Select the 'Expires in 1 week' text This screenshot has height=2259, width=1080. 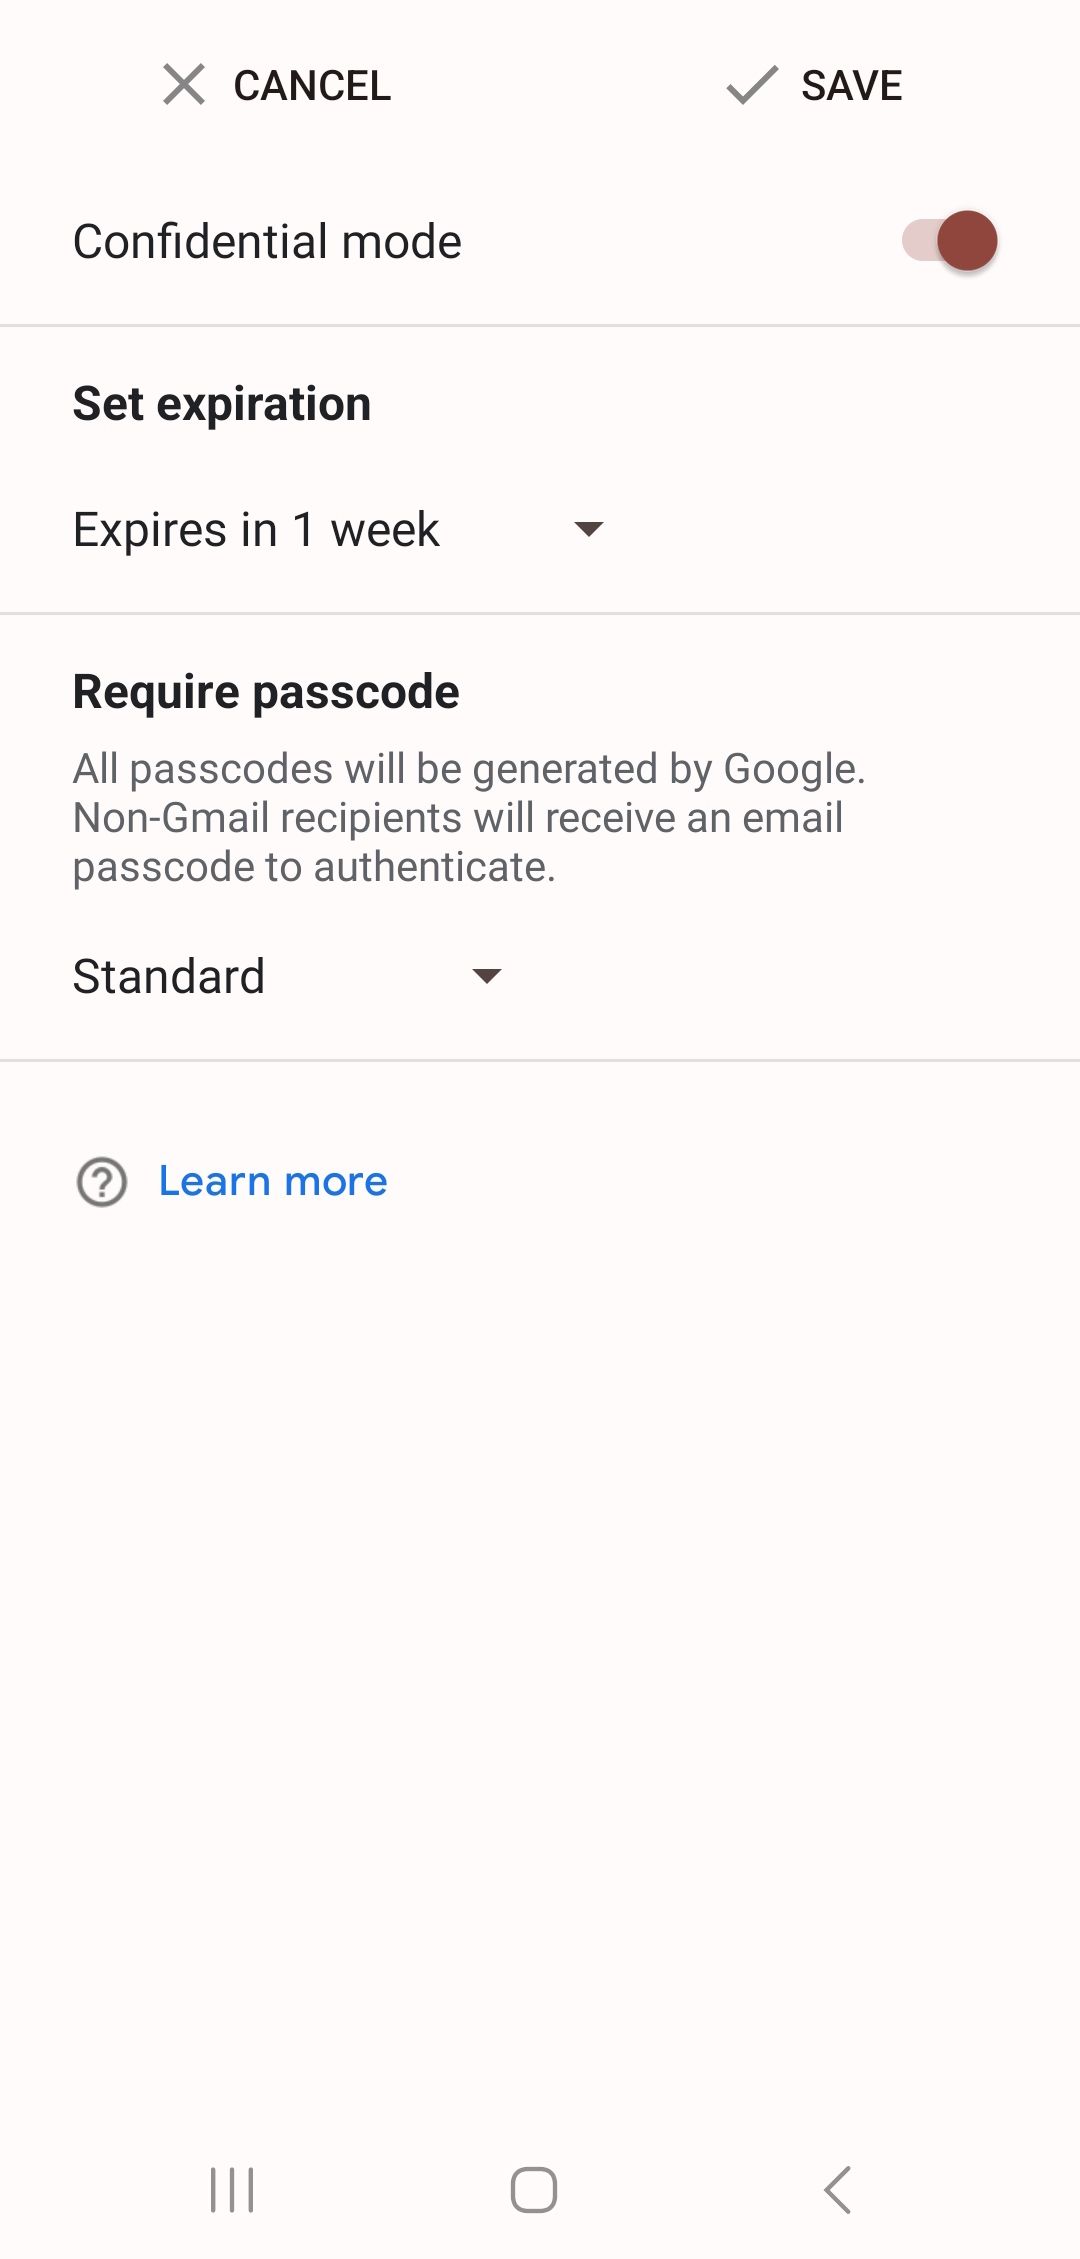(x=255, y=529)
